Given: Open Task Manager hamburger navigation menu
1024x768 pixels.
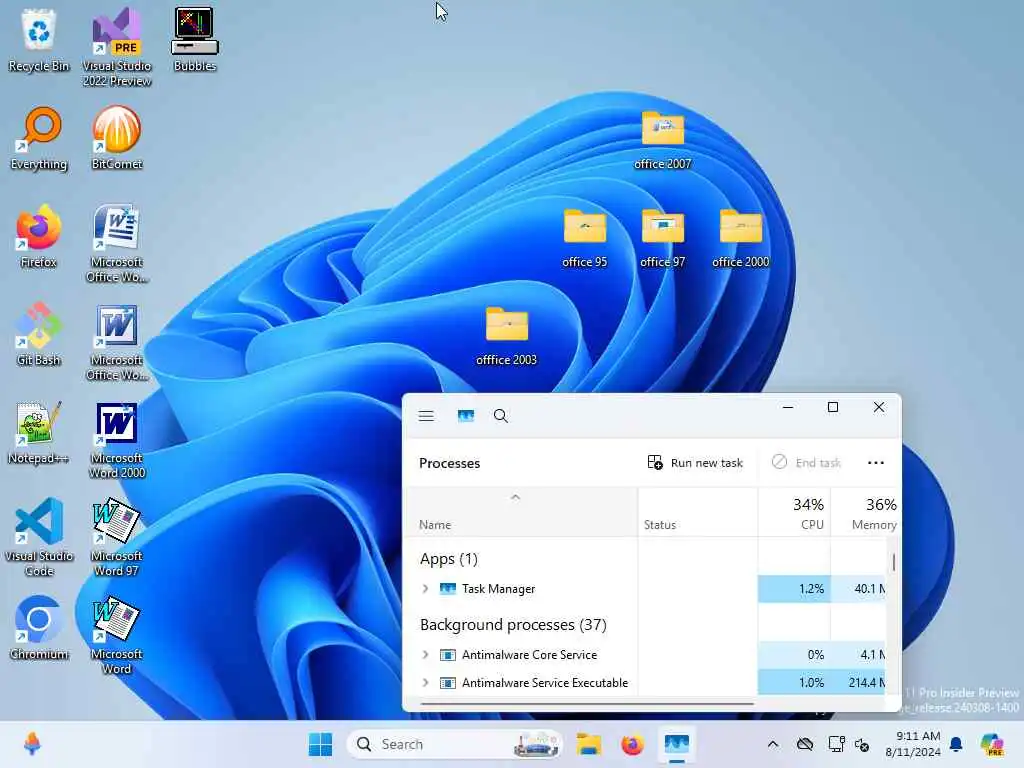Looking at the screenshot, I should point(426,416).
